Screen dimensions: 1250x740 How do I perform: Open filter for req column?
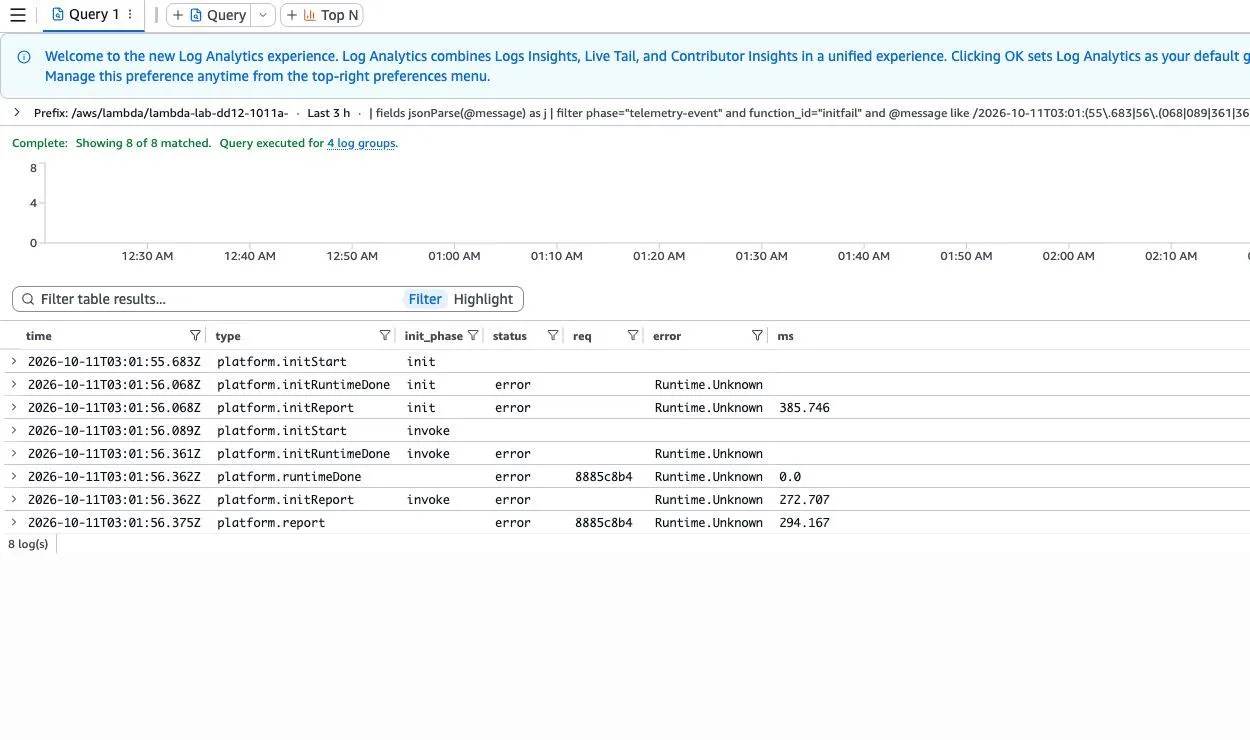[x=633, y=335]
